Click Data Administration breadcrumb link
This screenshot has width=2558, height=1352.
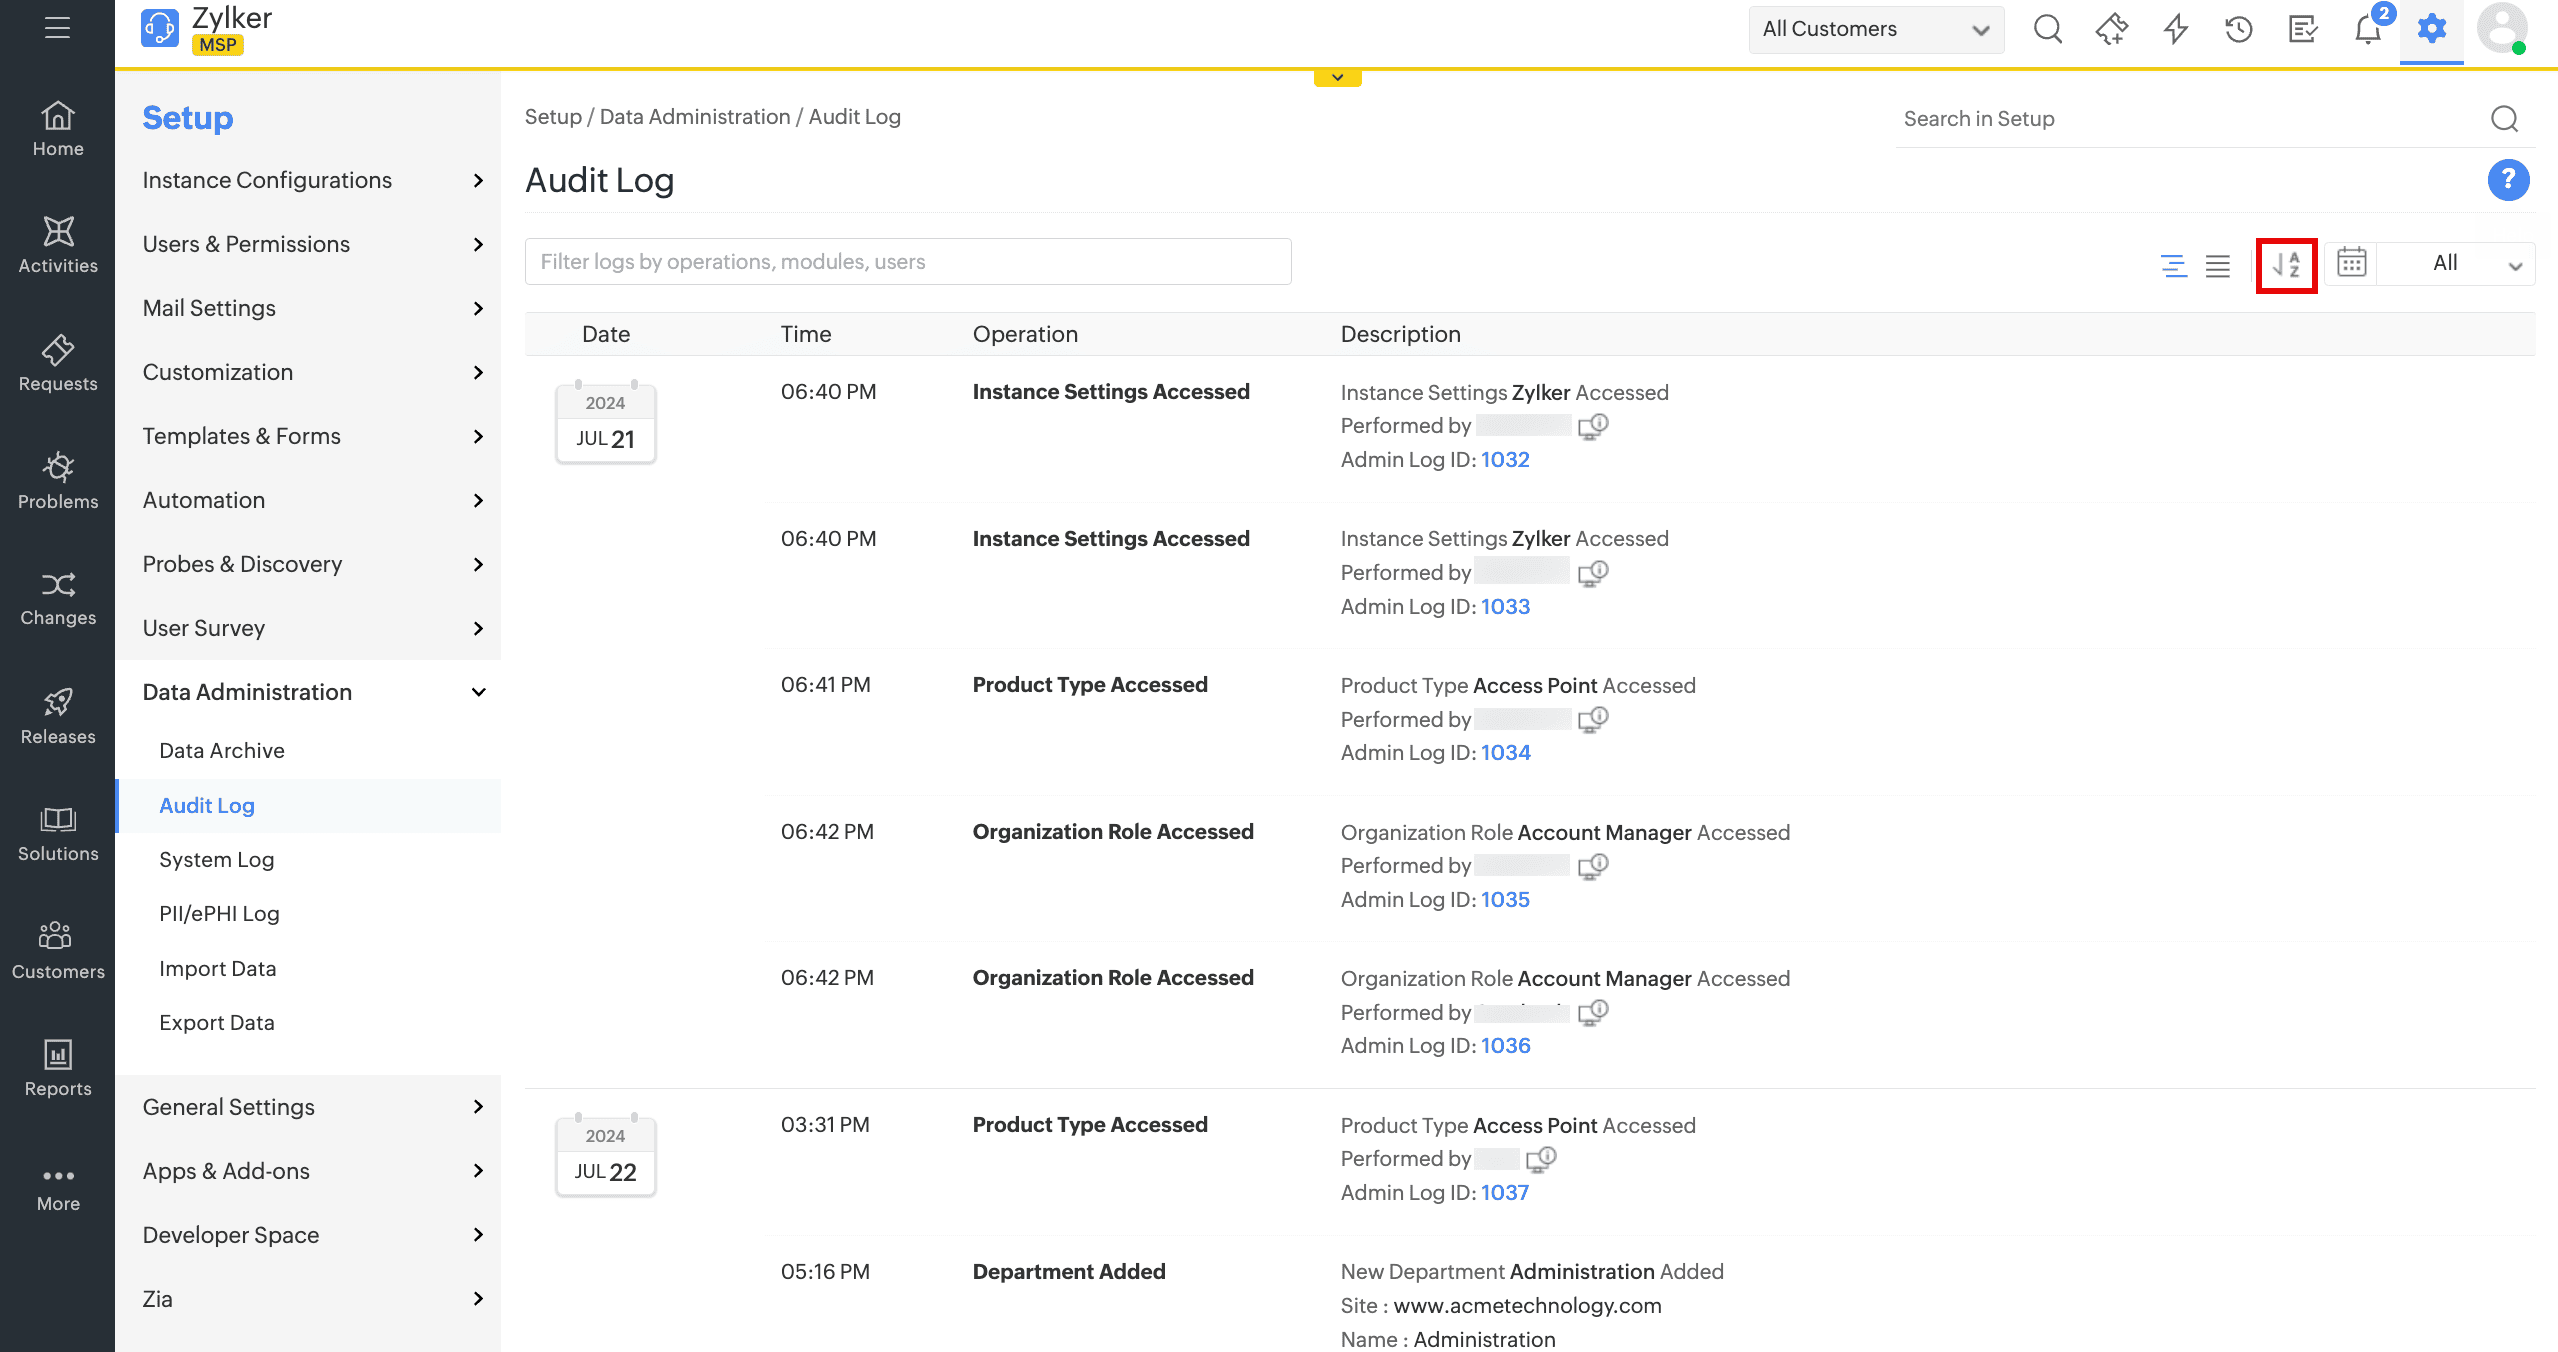pos(694,117)
